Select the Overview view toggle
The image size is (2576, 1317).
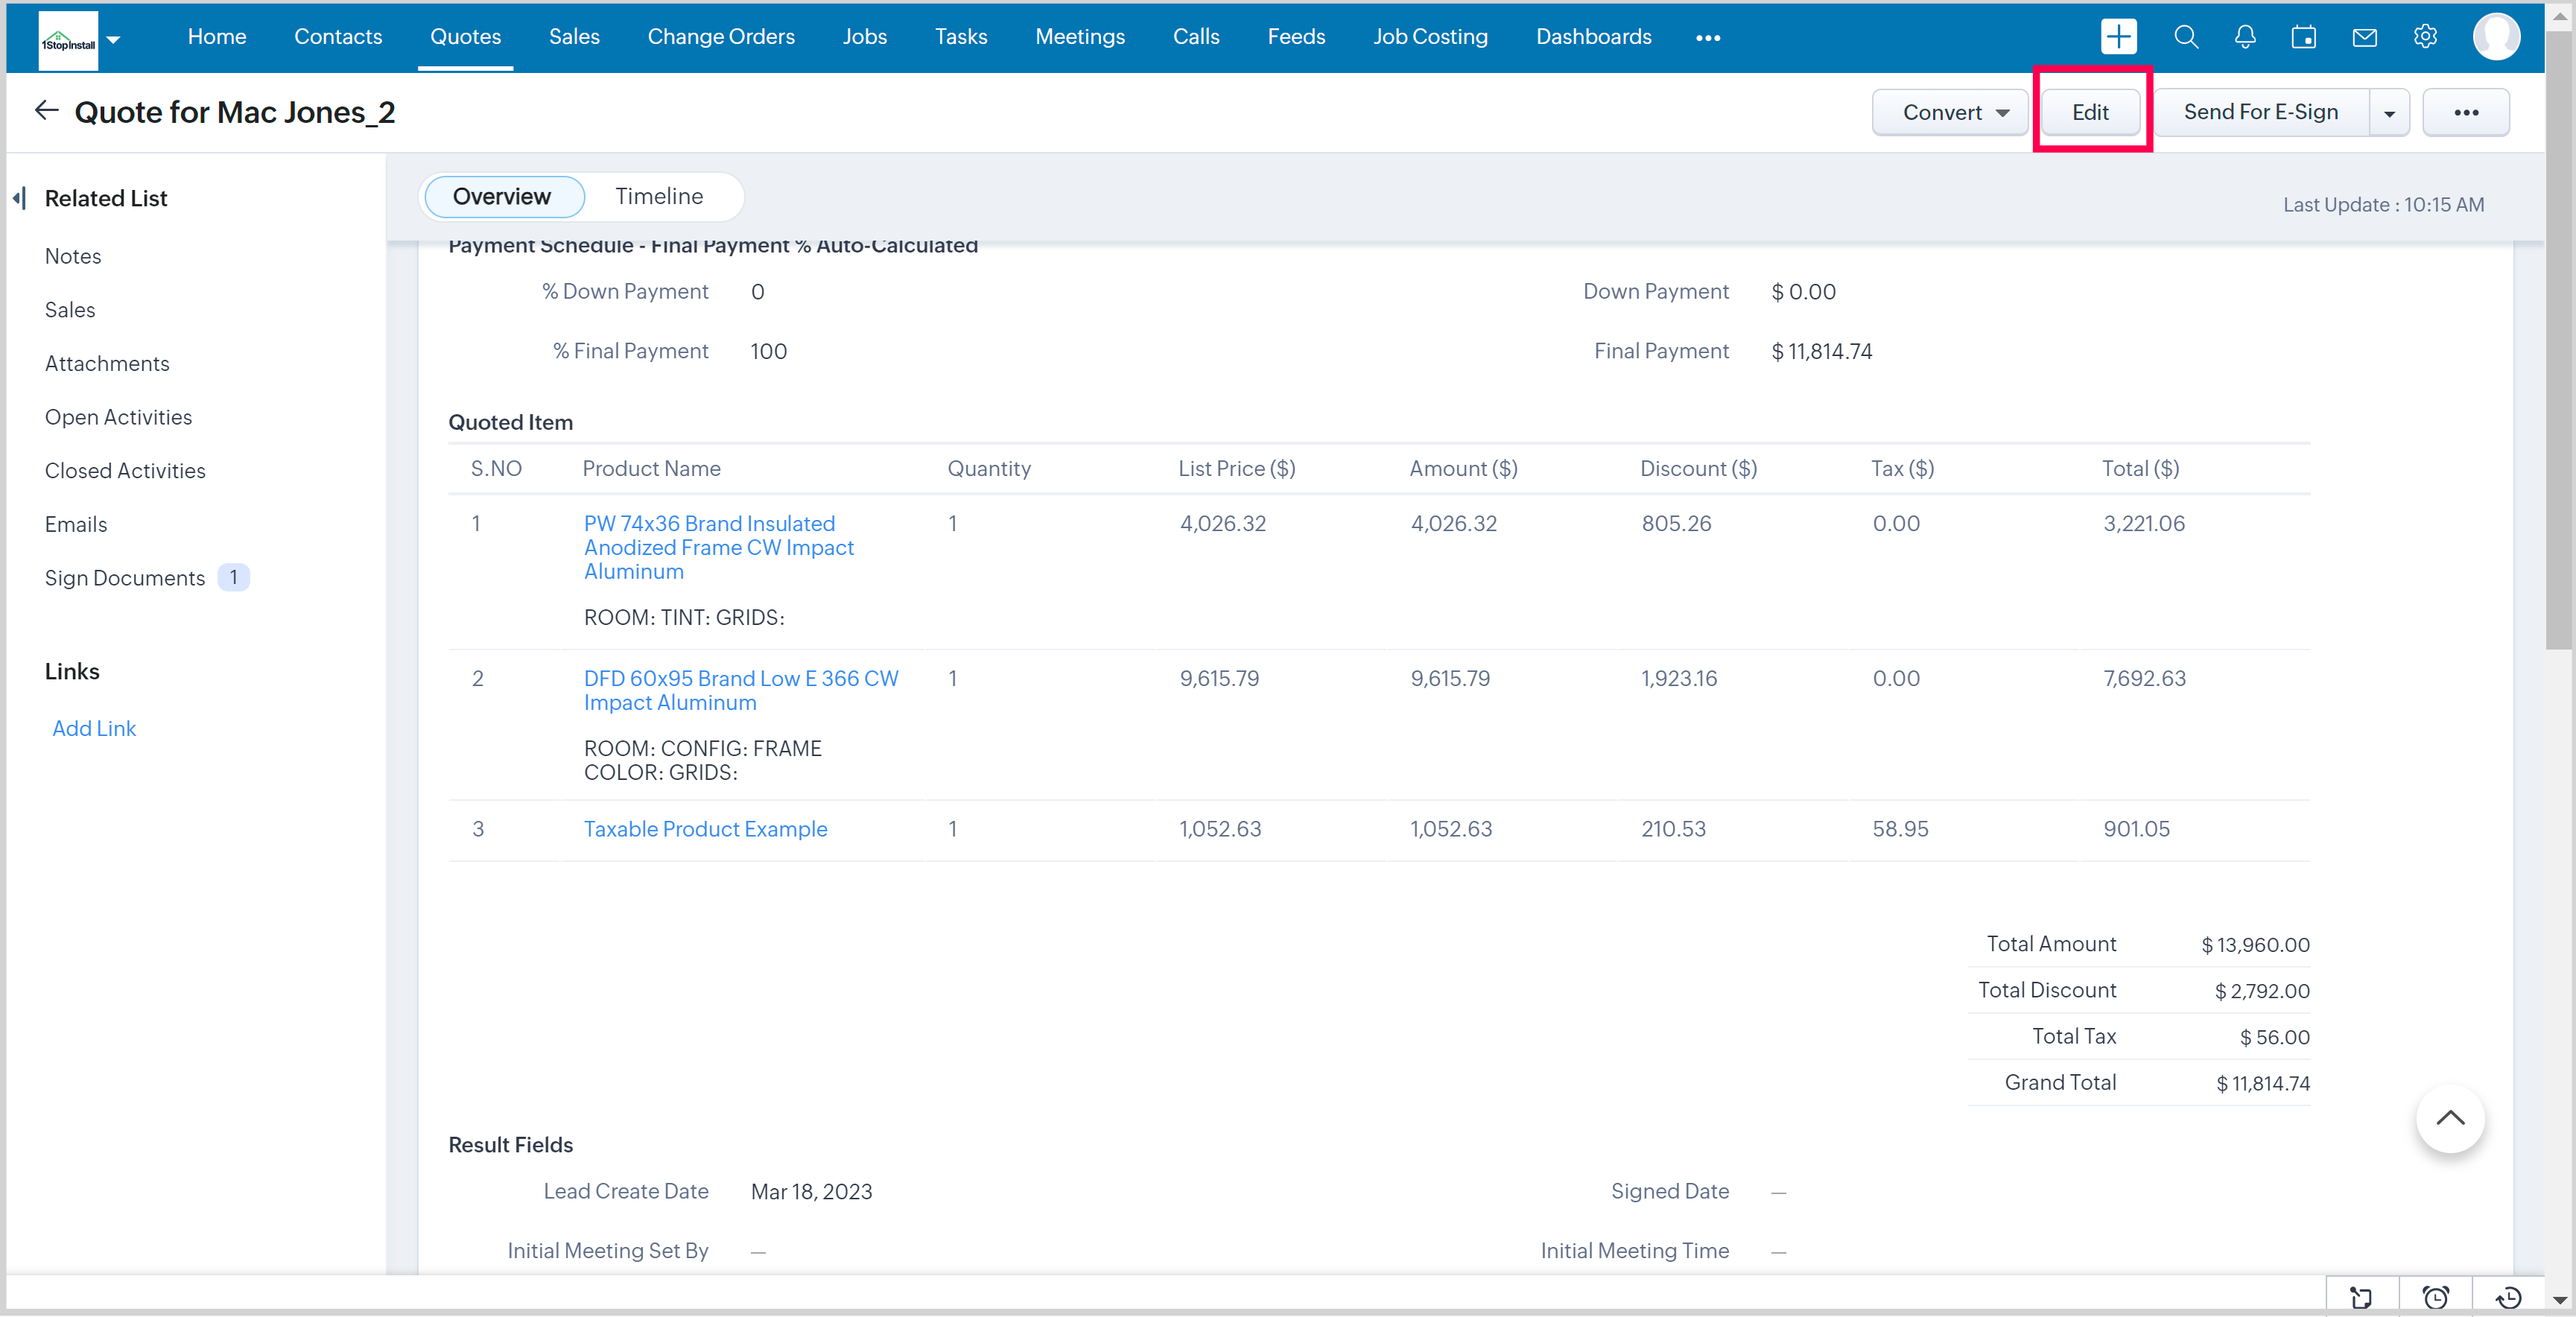(502, 196)
